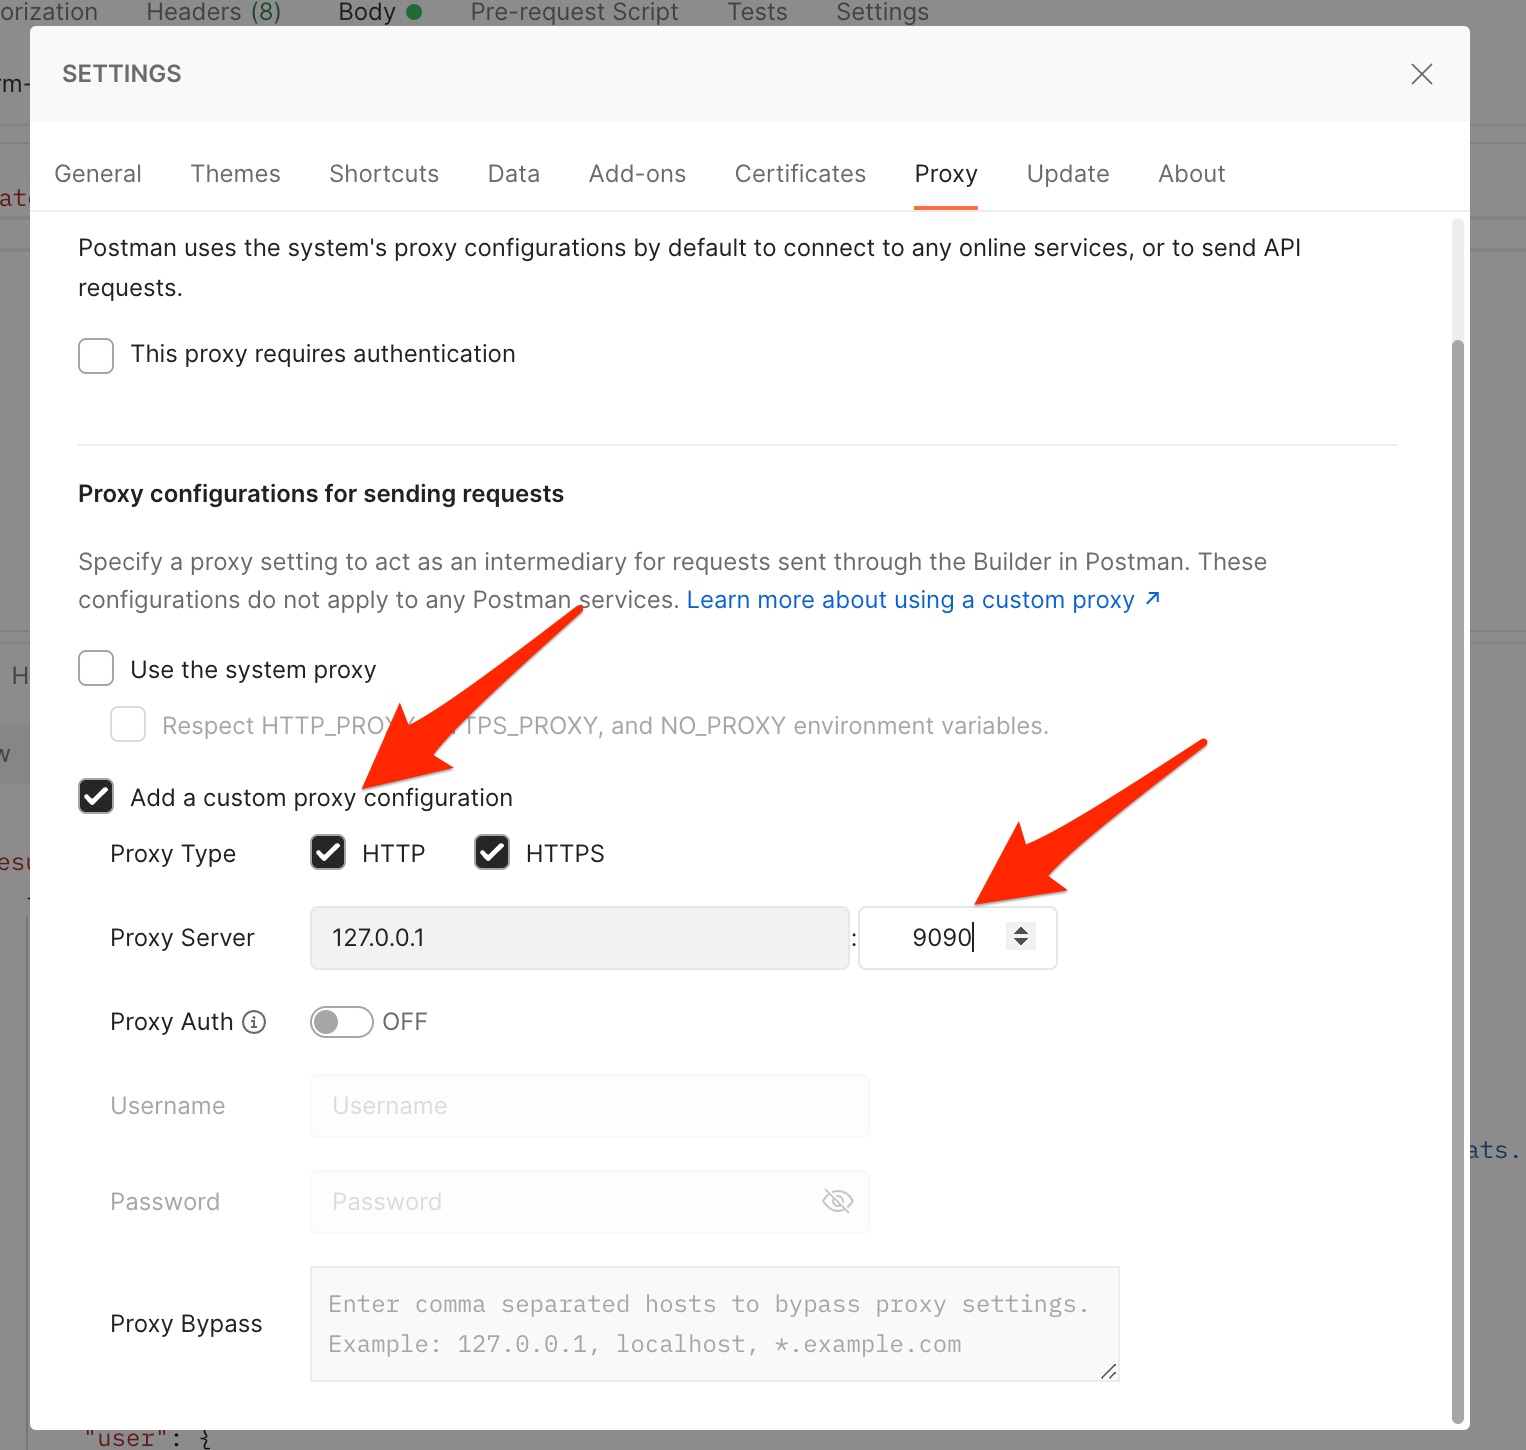
Task: Select the Body tab in background window
Action: click(380, 12)
